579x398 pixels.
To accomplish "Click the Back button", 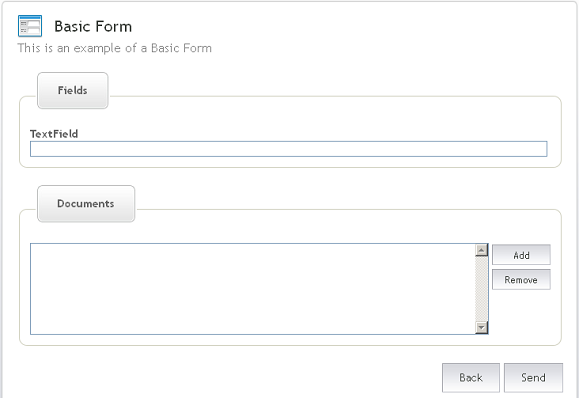I will click(471, 377).
